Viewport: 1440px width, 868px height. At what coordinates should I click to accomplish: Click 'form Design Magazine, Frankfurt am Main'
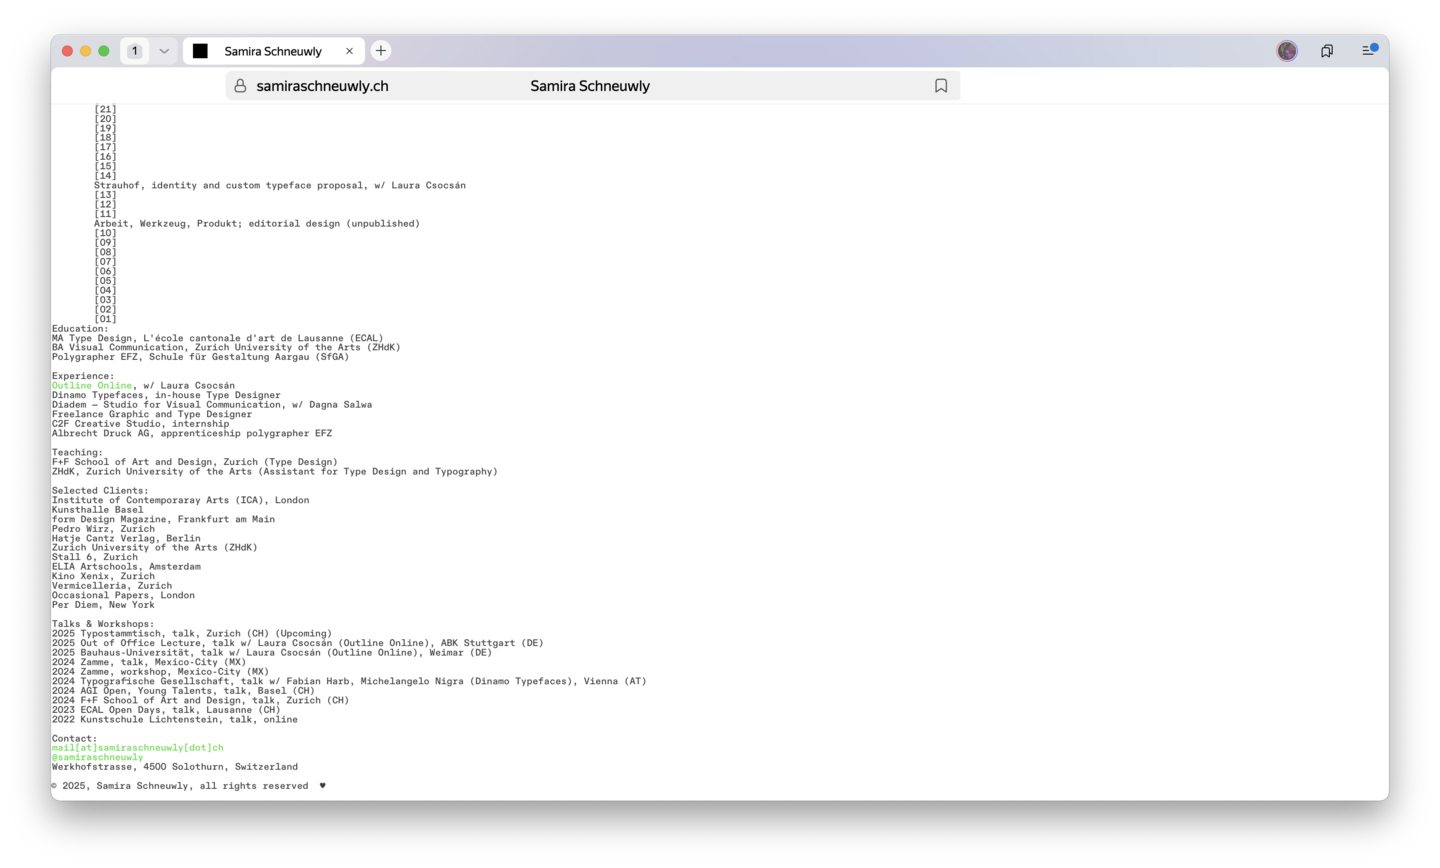(163, 519)
